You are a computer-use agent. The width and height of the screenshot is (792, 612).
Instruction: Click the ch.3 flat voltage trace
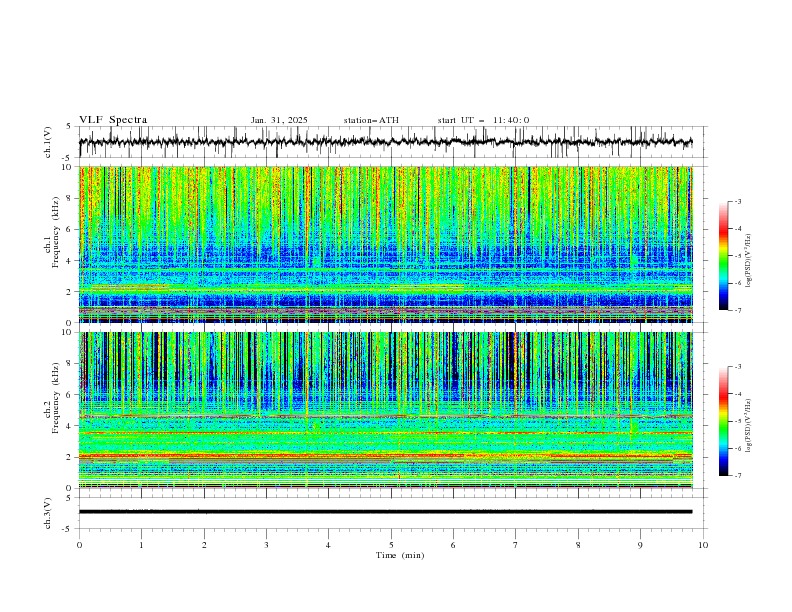(385, 512)
